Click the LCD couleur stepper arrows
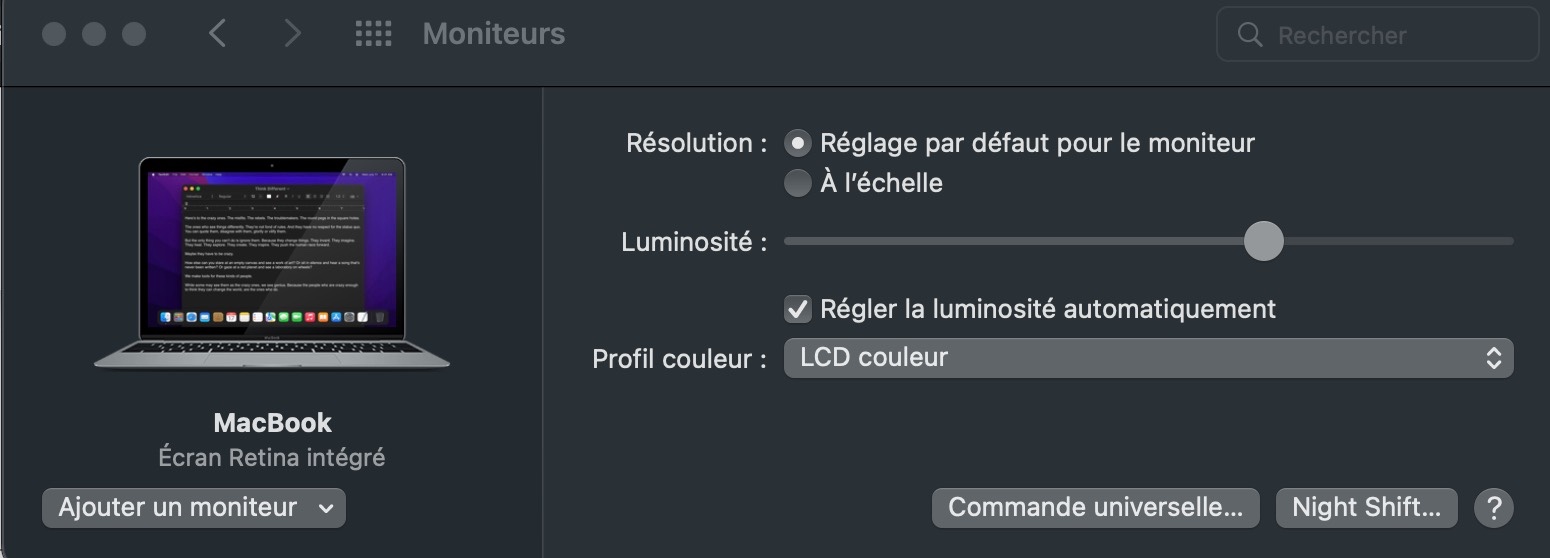 [x=1493, y=358]
